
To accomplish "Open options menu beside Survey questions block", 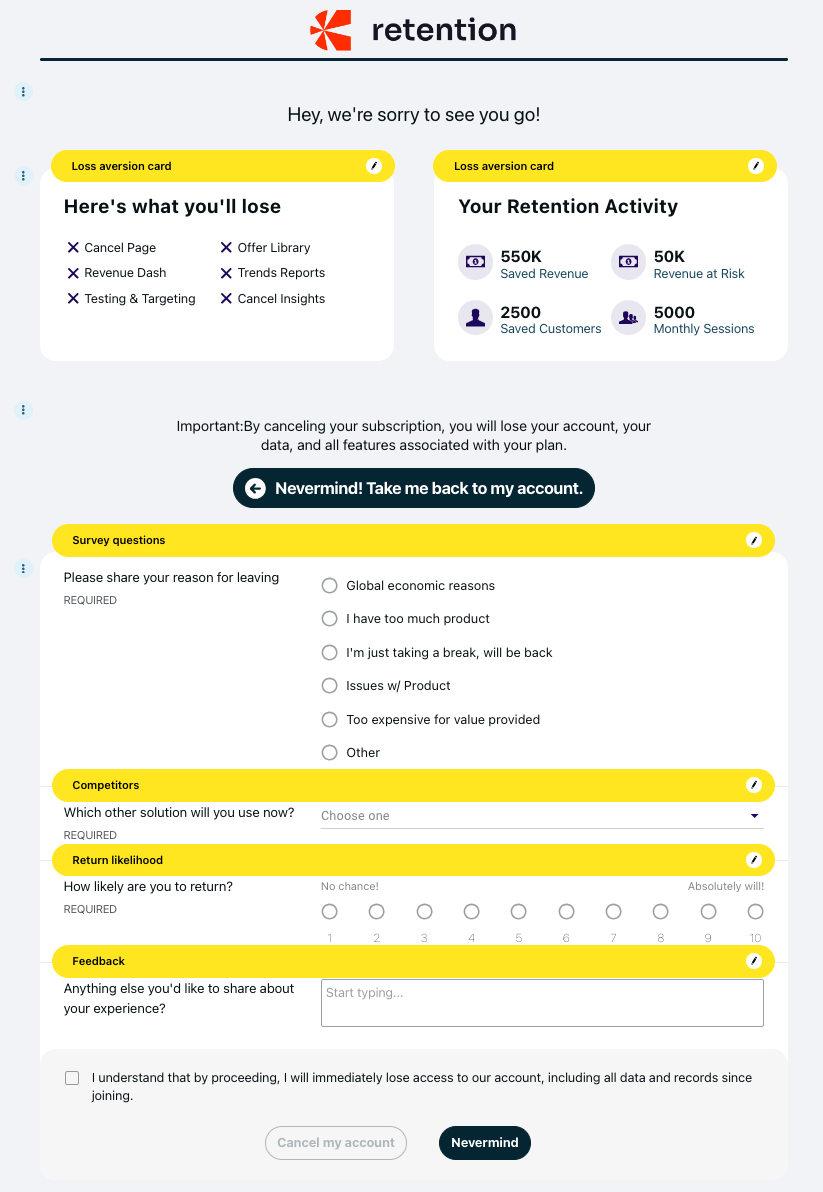I will (24, 569).
